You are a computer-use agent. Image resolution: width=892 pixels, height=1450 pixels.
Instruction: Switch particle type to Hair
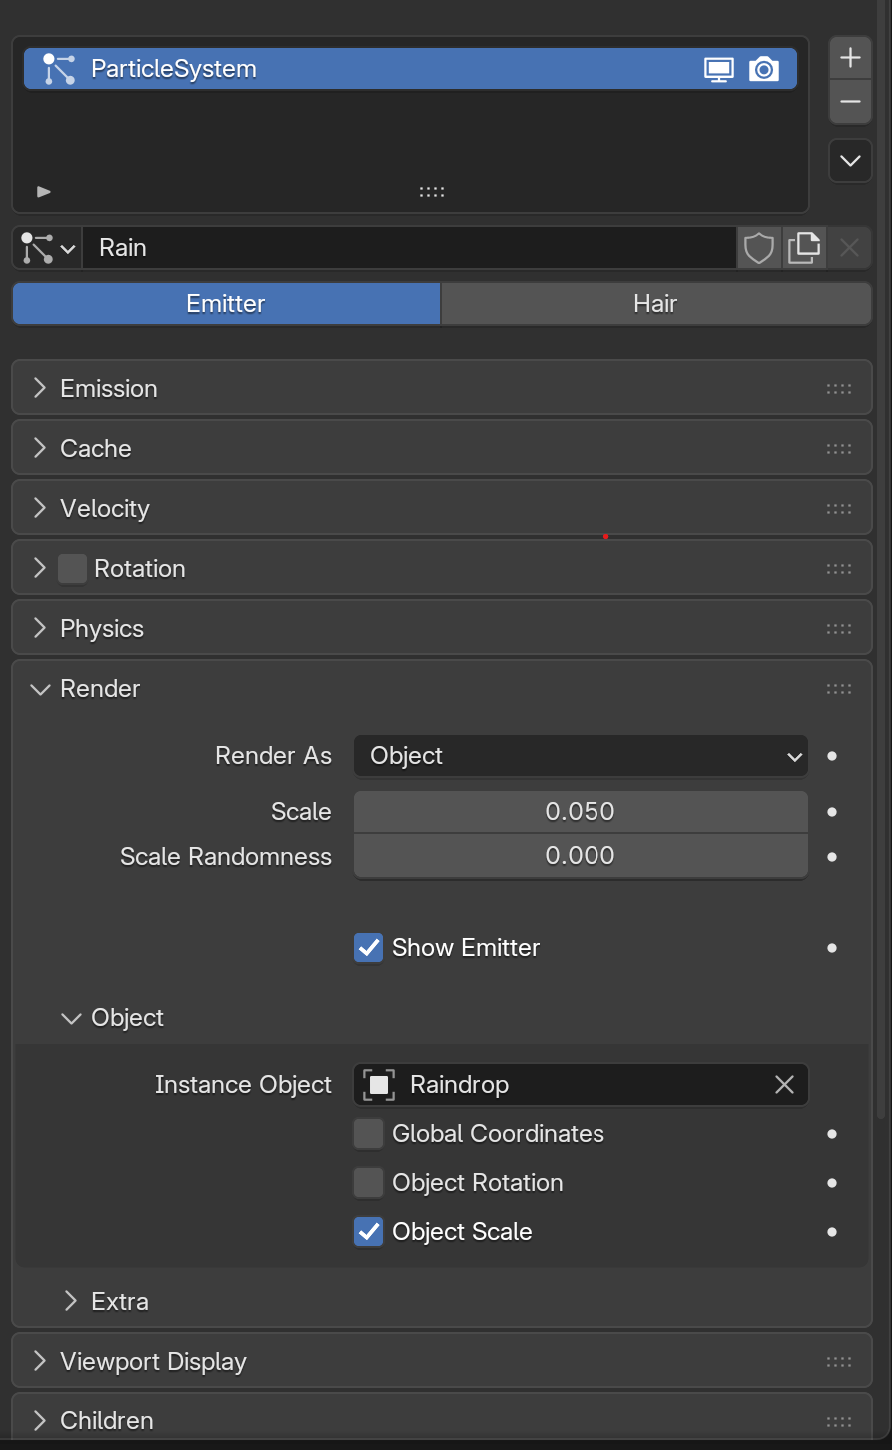(x=656, y=304)
